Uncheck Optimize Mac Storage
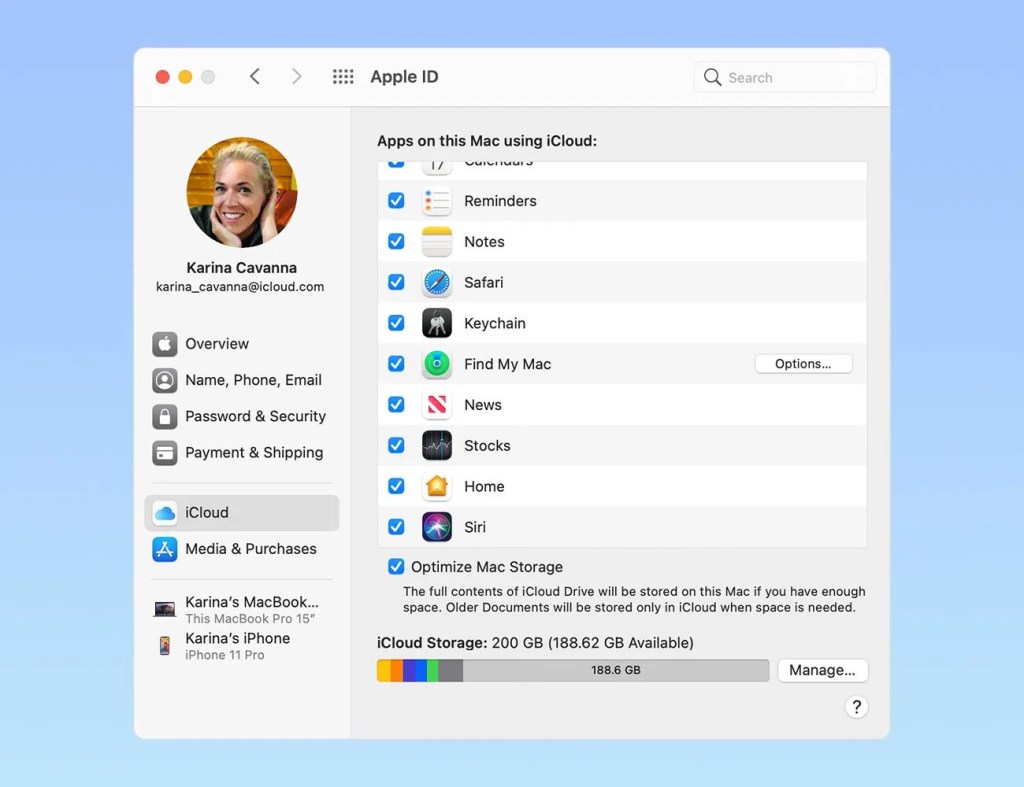 point(396,566)
